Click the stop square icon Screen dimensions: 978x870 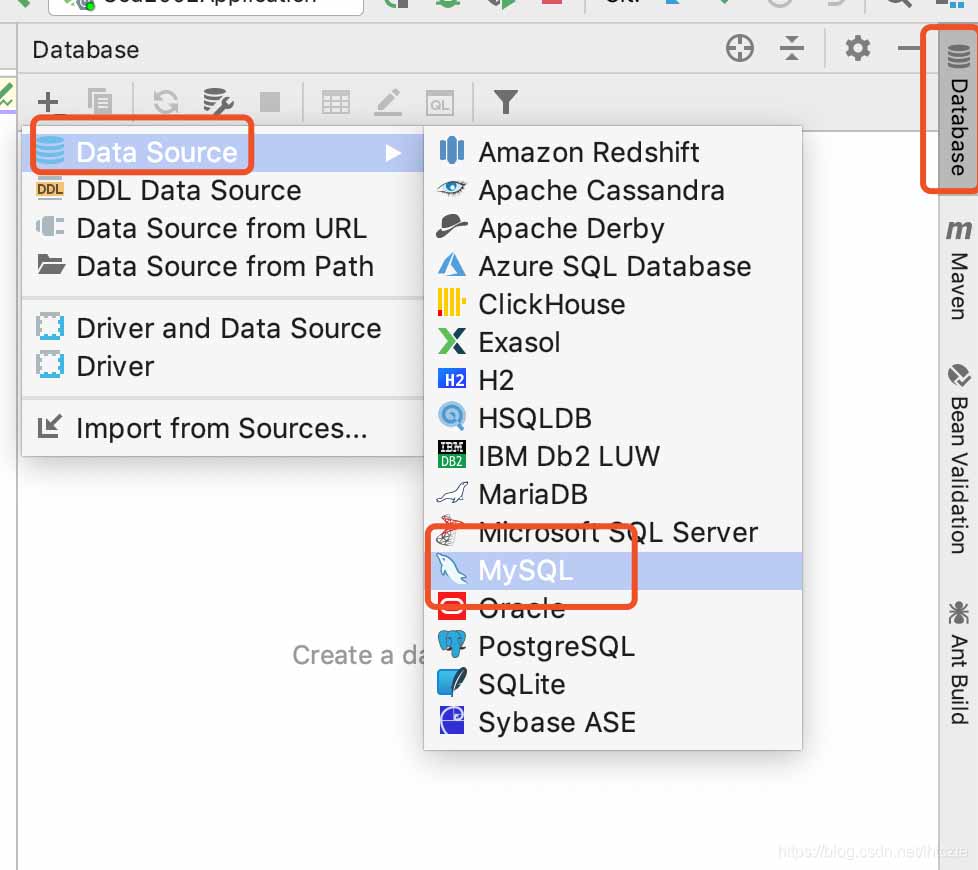point(269,102)
